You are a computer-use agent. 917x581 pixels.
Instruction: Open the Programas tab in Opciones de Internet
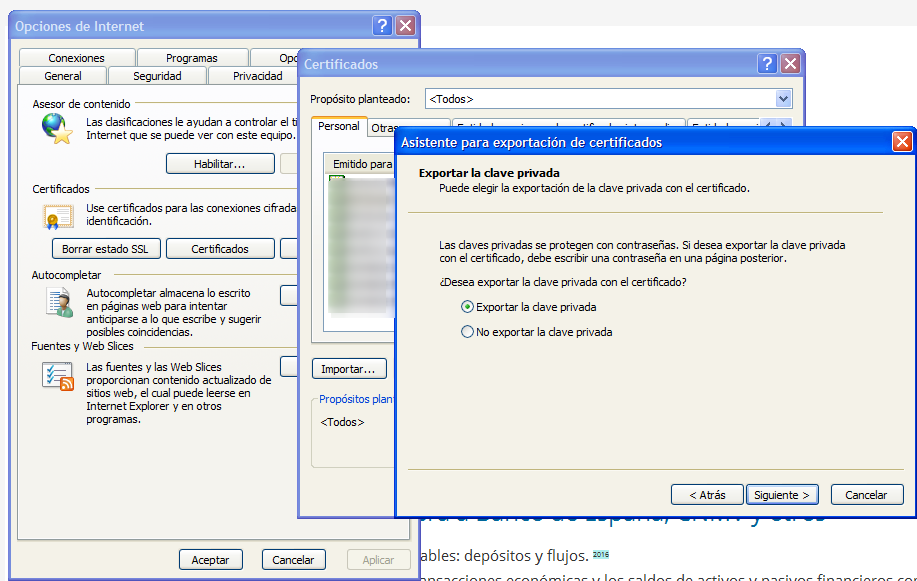[192, 58]
